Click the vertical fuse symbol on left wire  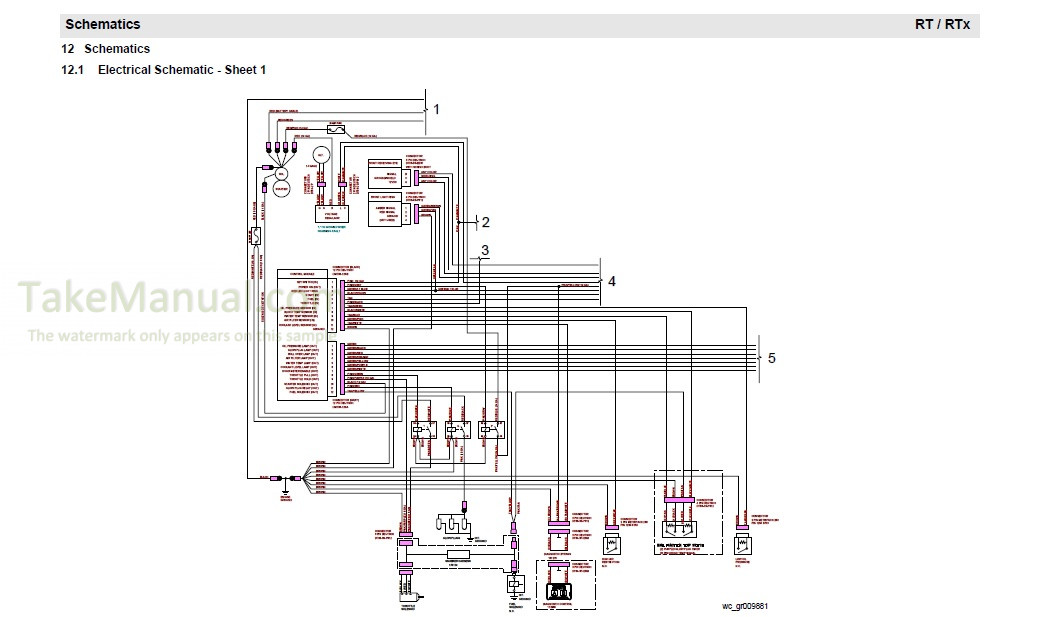pos(257,237)
